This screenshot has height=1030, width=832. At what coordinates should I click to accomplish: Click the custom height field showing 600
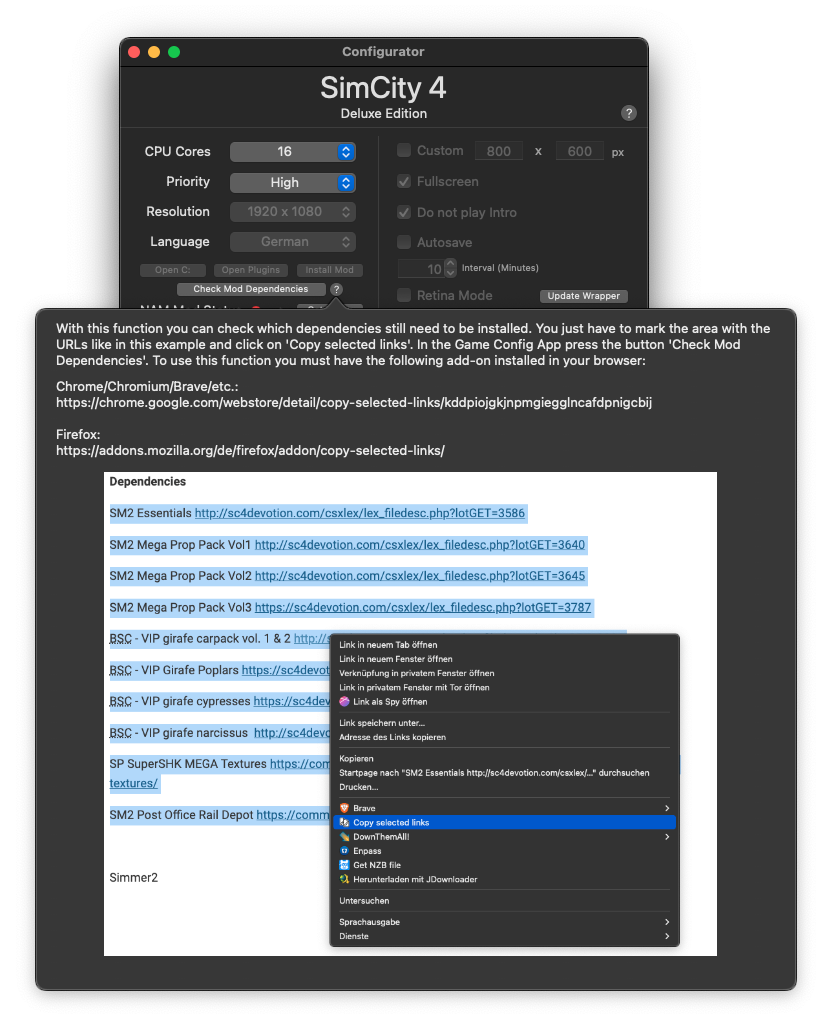[580, 151]
